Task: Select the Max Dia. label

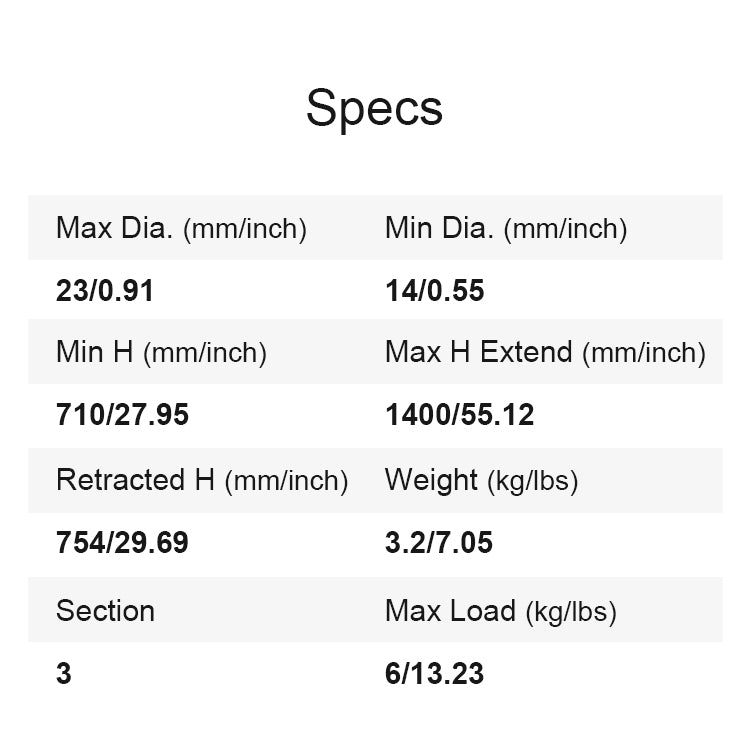Action: click(118, 228)
